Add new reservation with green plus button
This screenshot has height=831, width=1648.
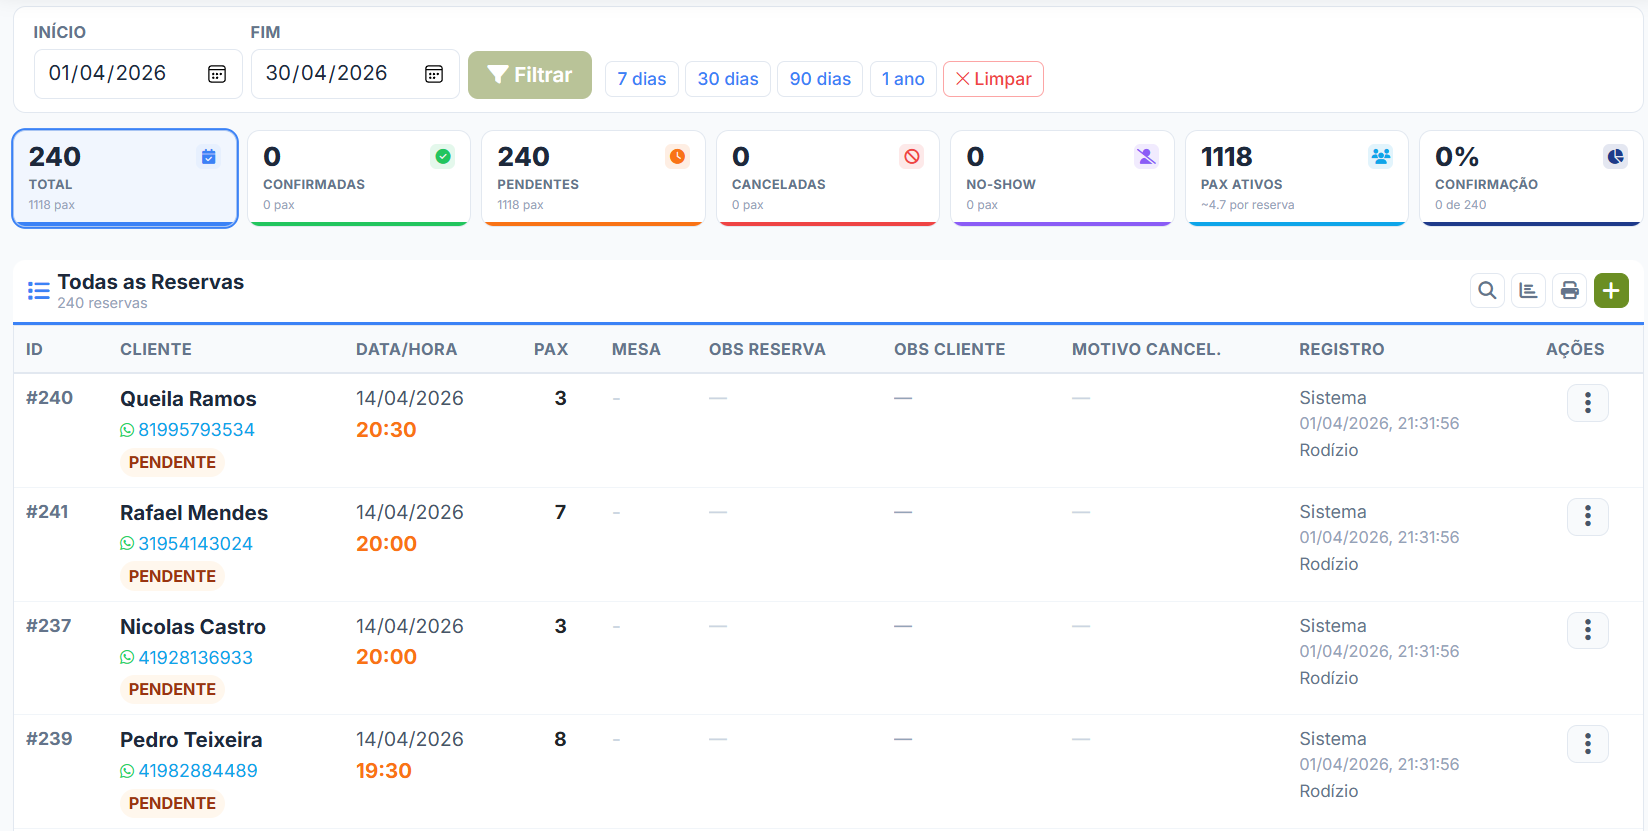(1610, 291)
